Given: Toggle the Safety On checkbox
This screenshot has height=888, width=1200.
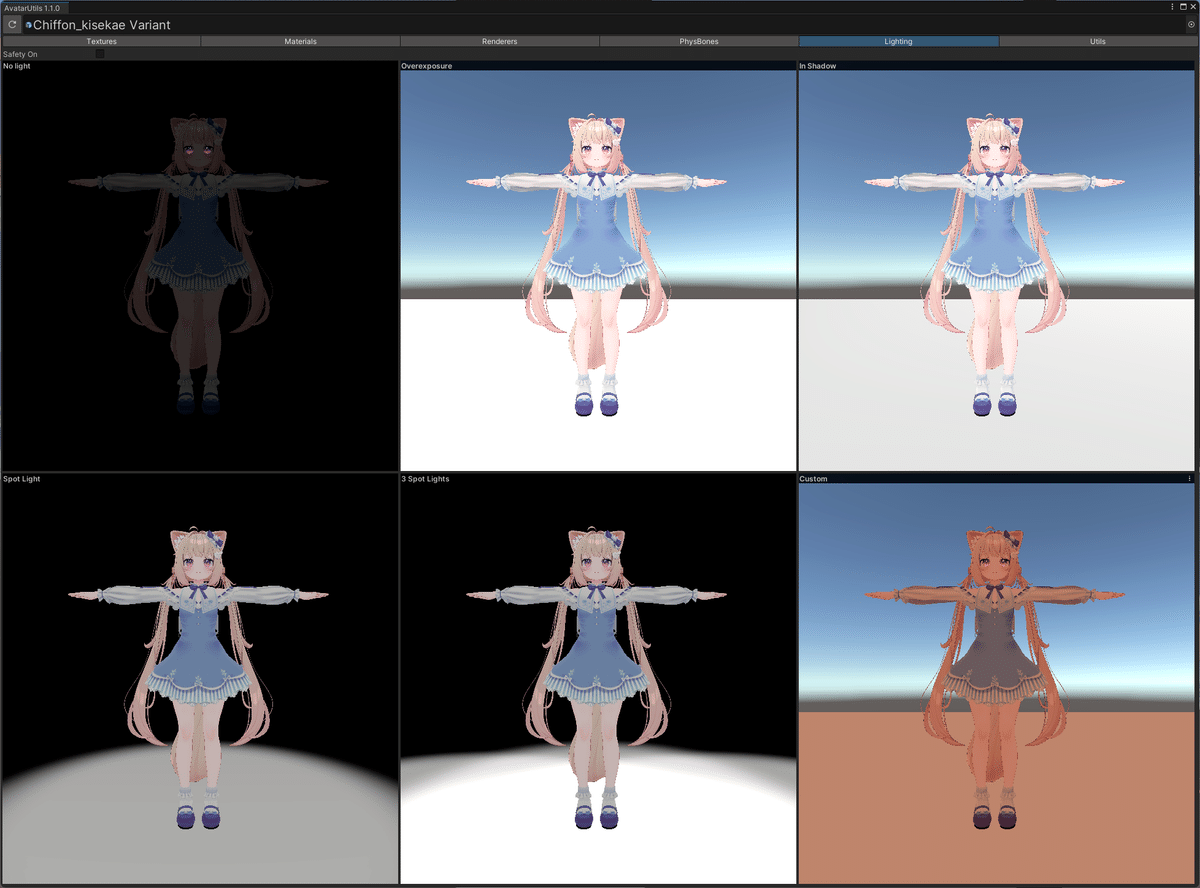Looking at the screenshot, I should coord(100,54).
